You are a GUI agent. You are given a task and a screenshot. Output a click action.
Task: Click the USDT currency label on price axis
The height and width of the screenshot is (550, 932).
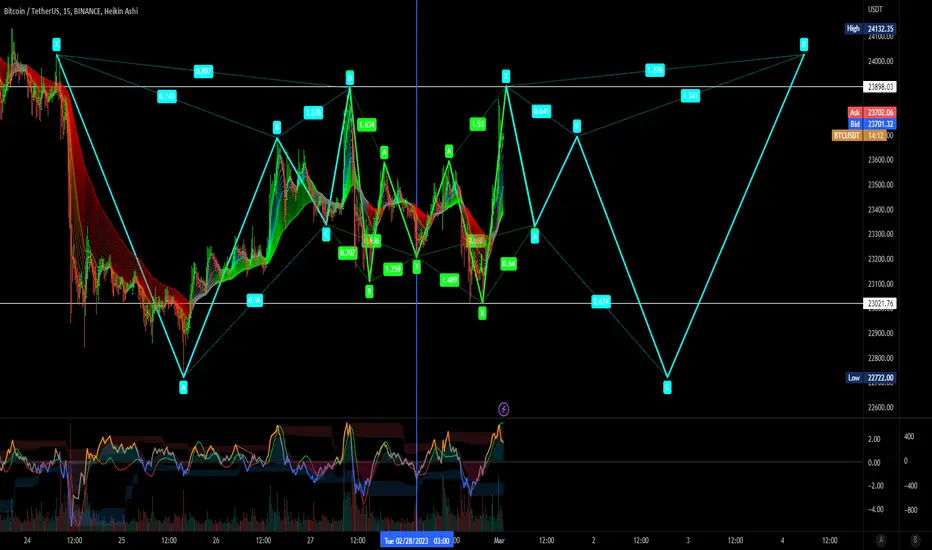(x=875, y=9)
